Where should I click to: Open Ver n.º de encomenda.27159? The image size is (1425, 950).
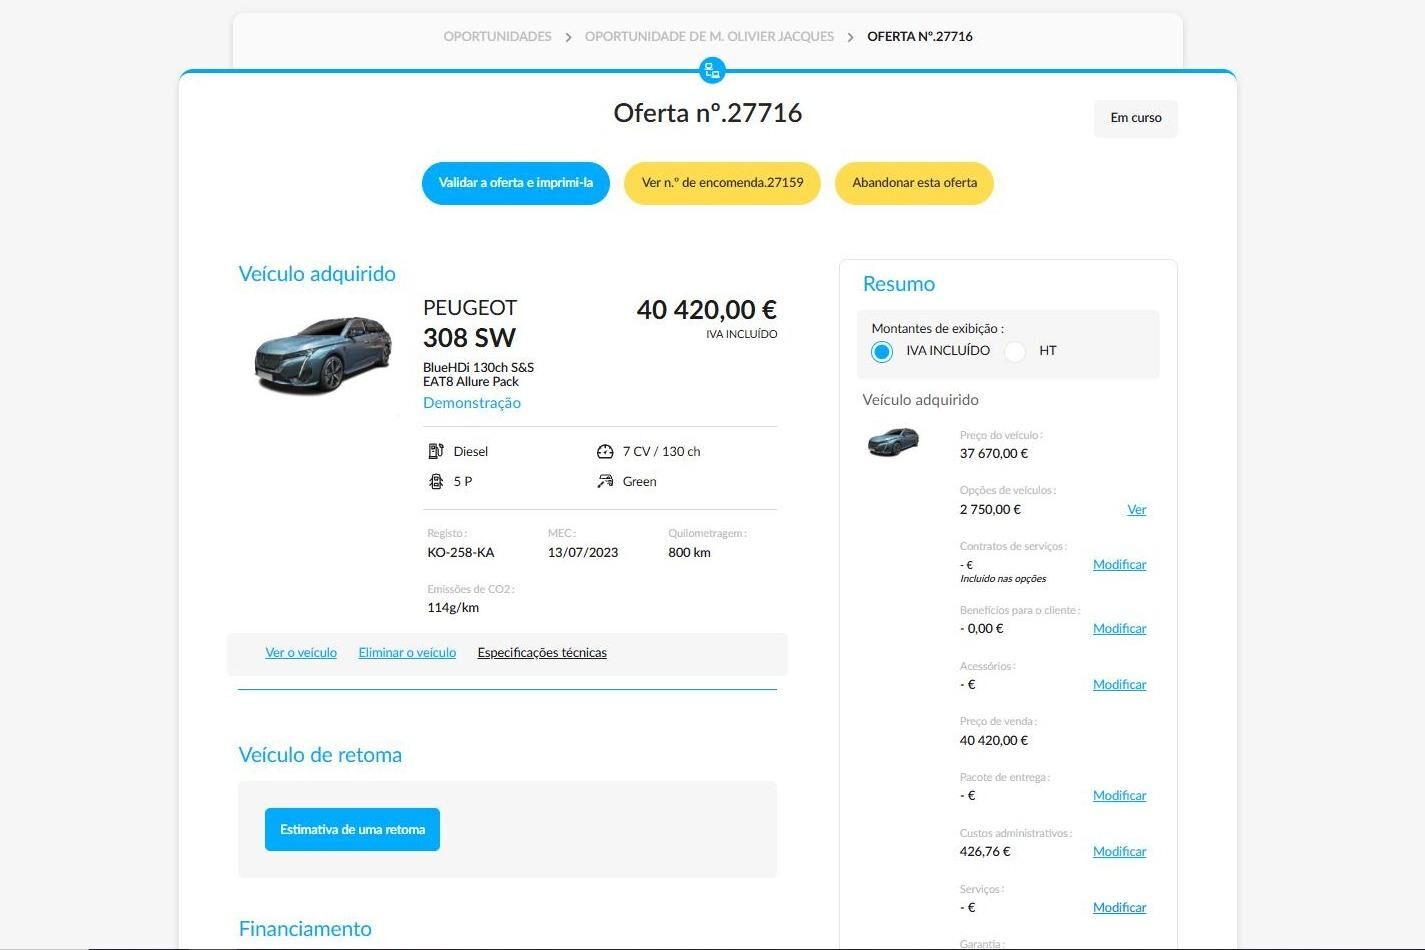(722, 183)
